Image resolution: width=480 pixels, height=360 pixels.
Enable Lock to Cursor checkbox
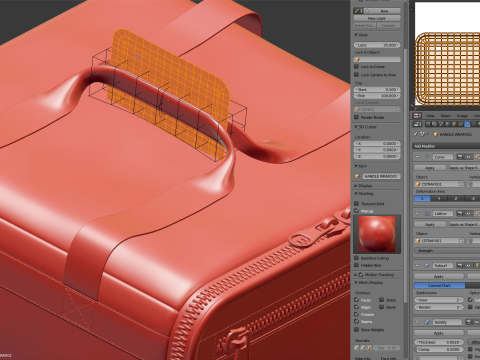(x=356, y=67)
